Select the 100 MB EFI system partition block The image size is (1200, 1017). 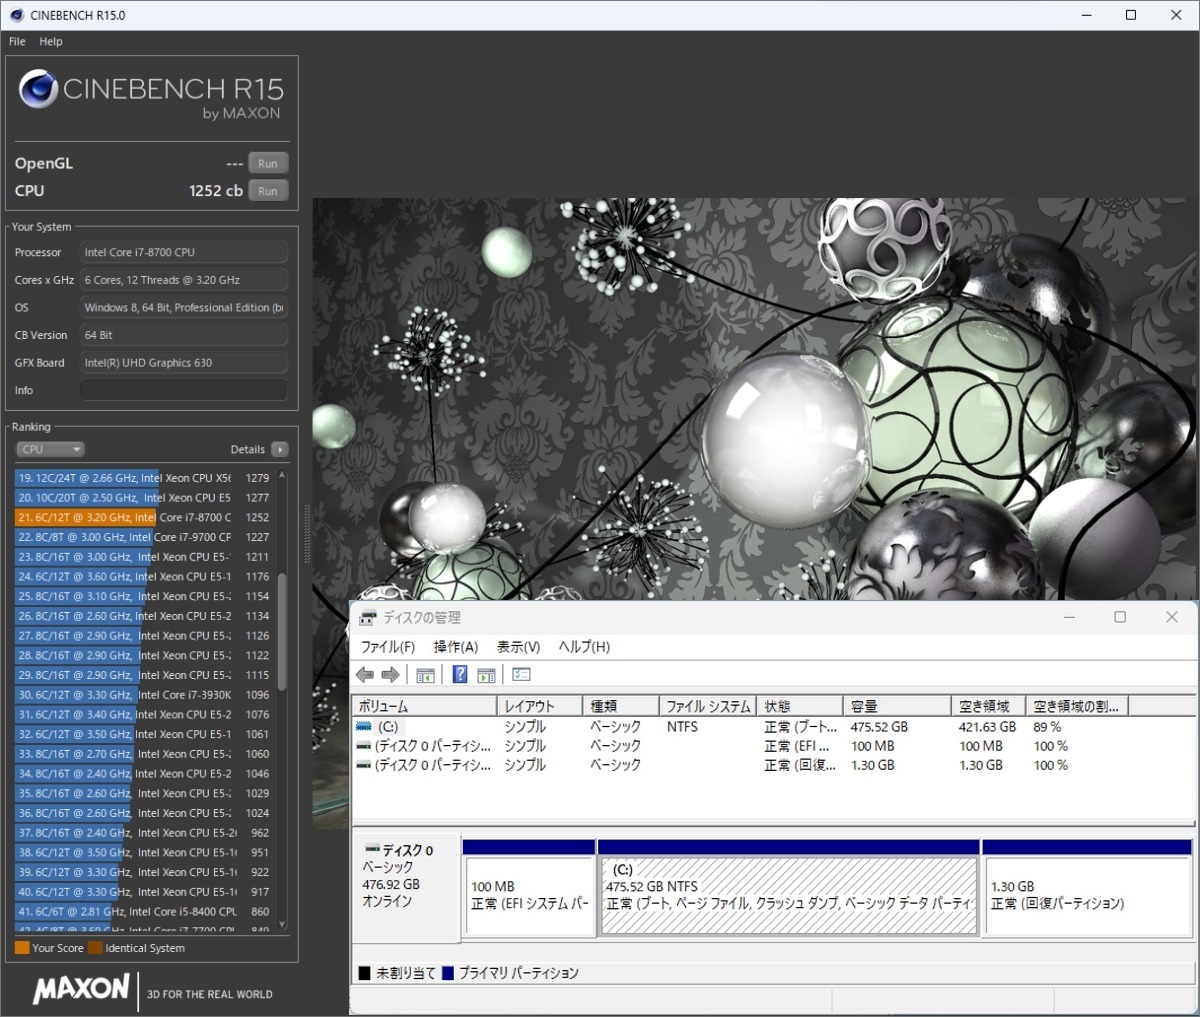click(529, 887)
